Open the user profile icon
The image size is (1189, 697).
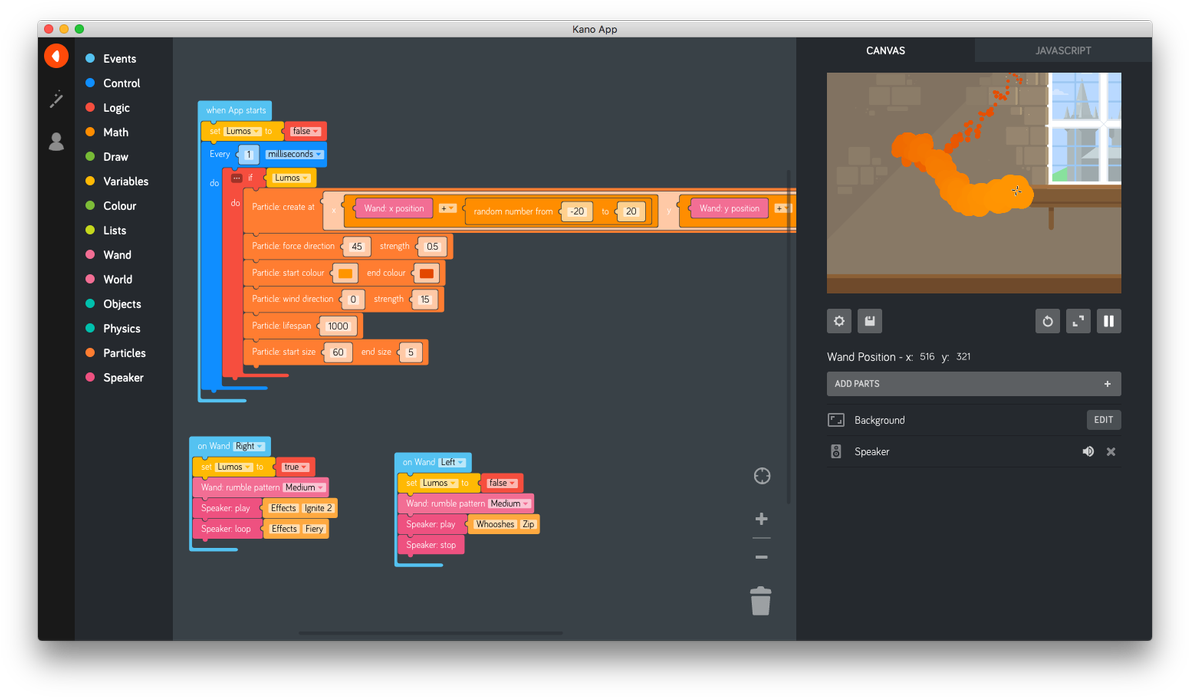coord(56,142)
